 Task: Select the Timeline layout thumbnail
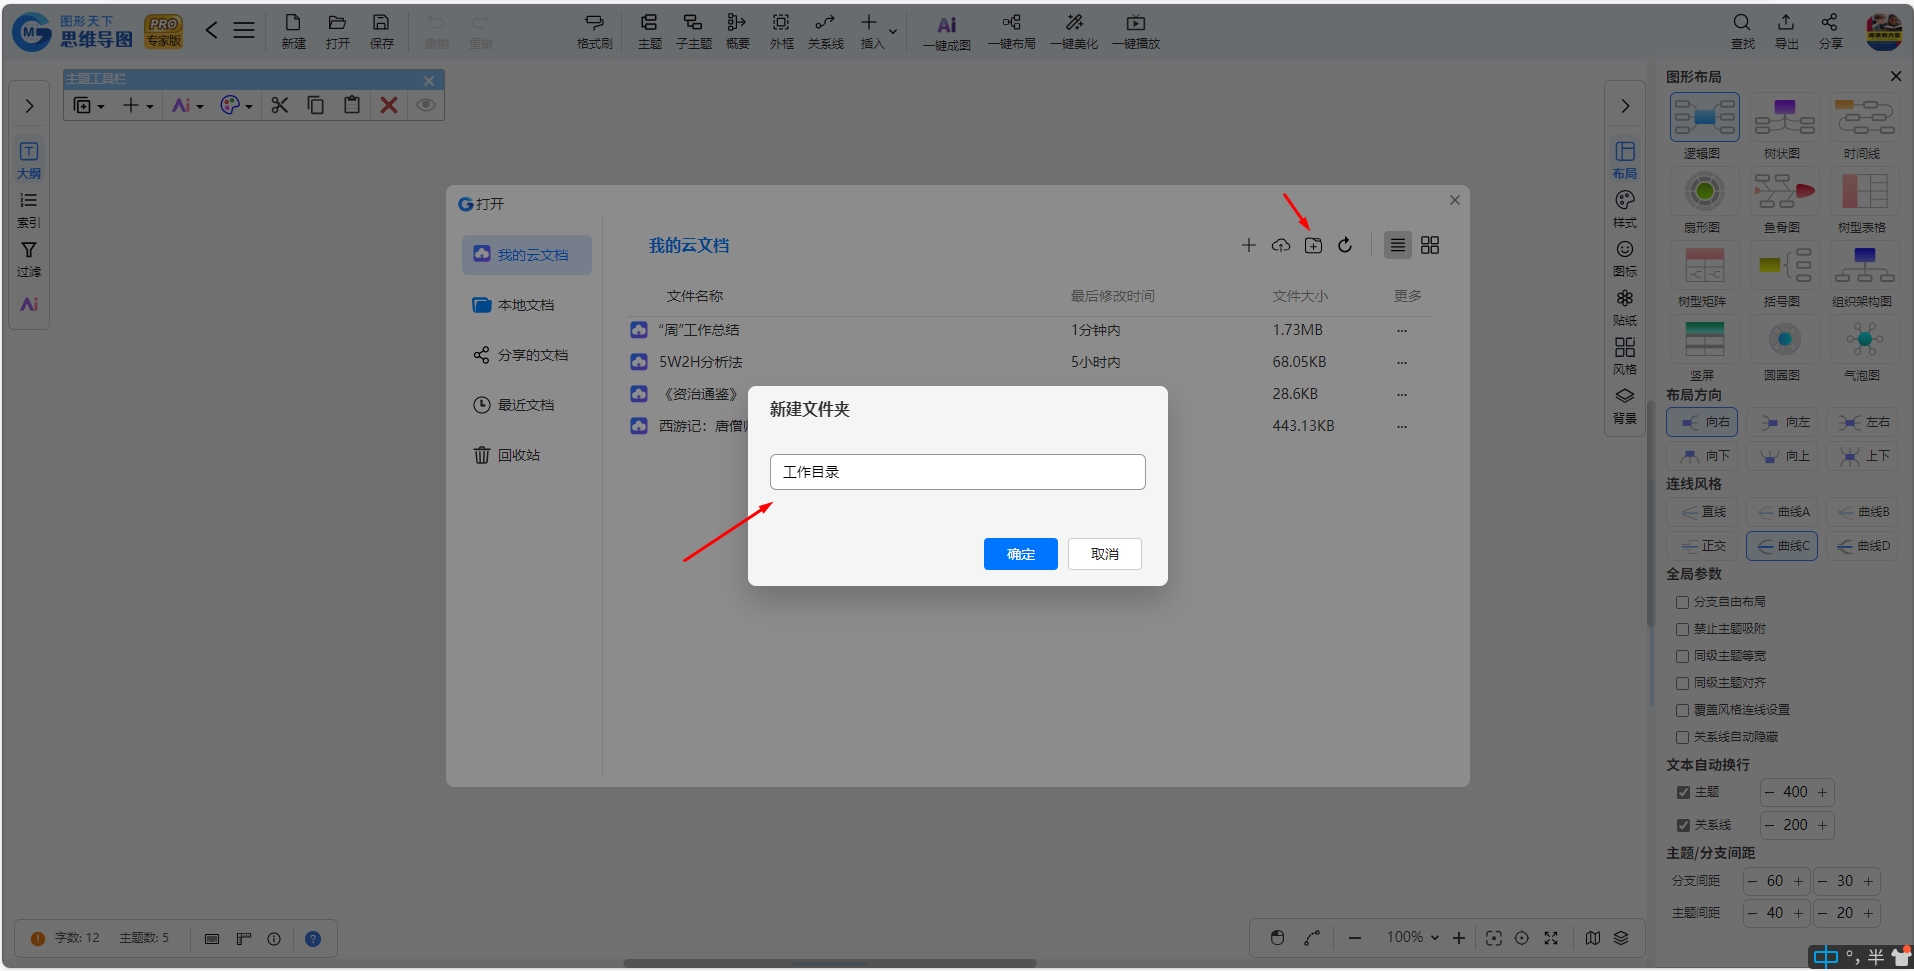click(x=1864, y=125)
